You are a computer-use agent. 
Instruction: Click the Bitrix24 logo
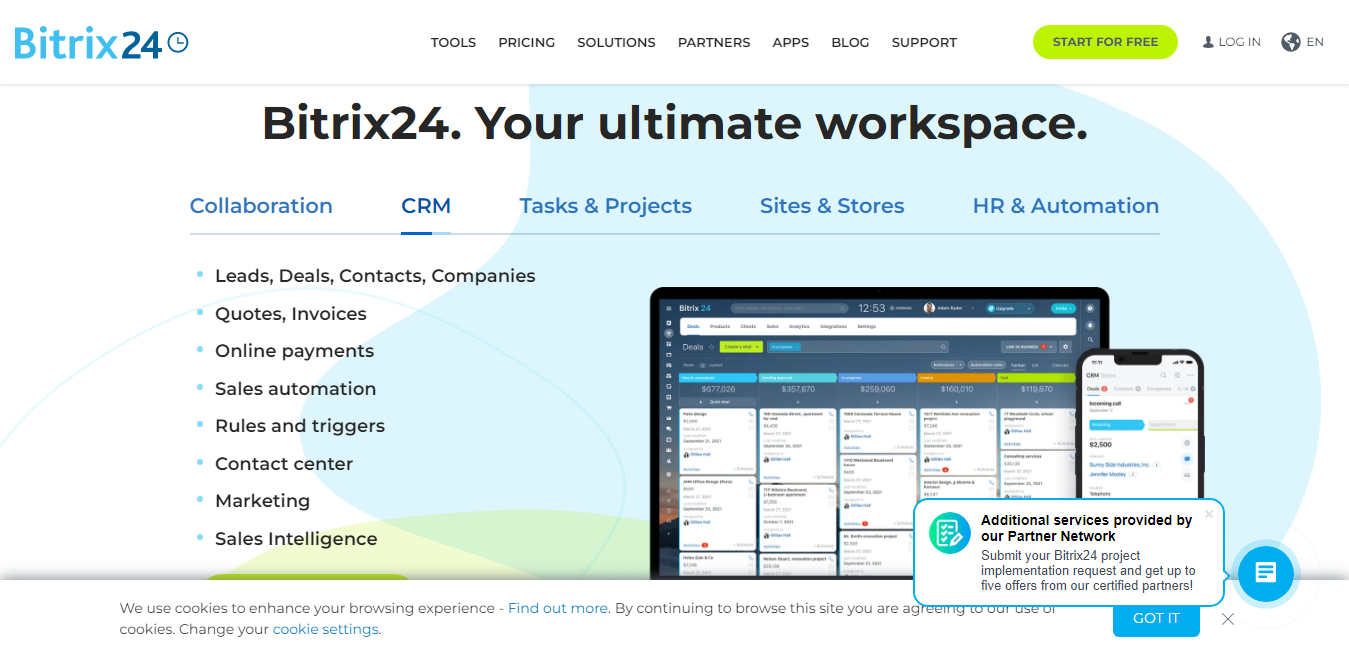tap(101, 42)
